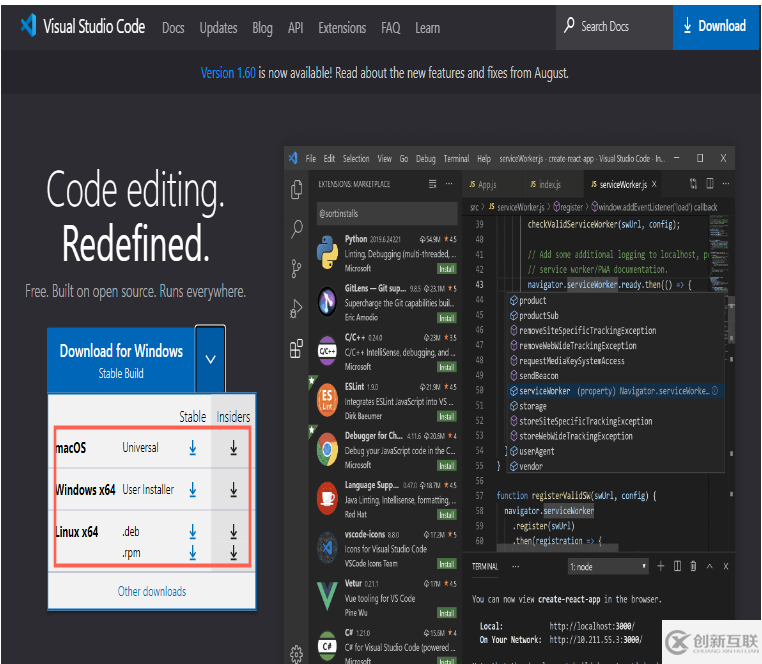Viewport: 762px width, 664px height.
Task: Click the Explorer files icon in activity bar
Action: [x=296, y=189]
